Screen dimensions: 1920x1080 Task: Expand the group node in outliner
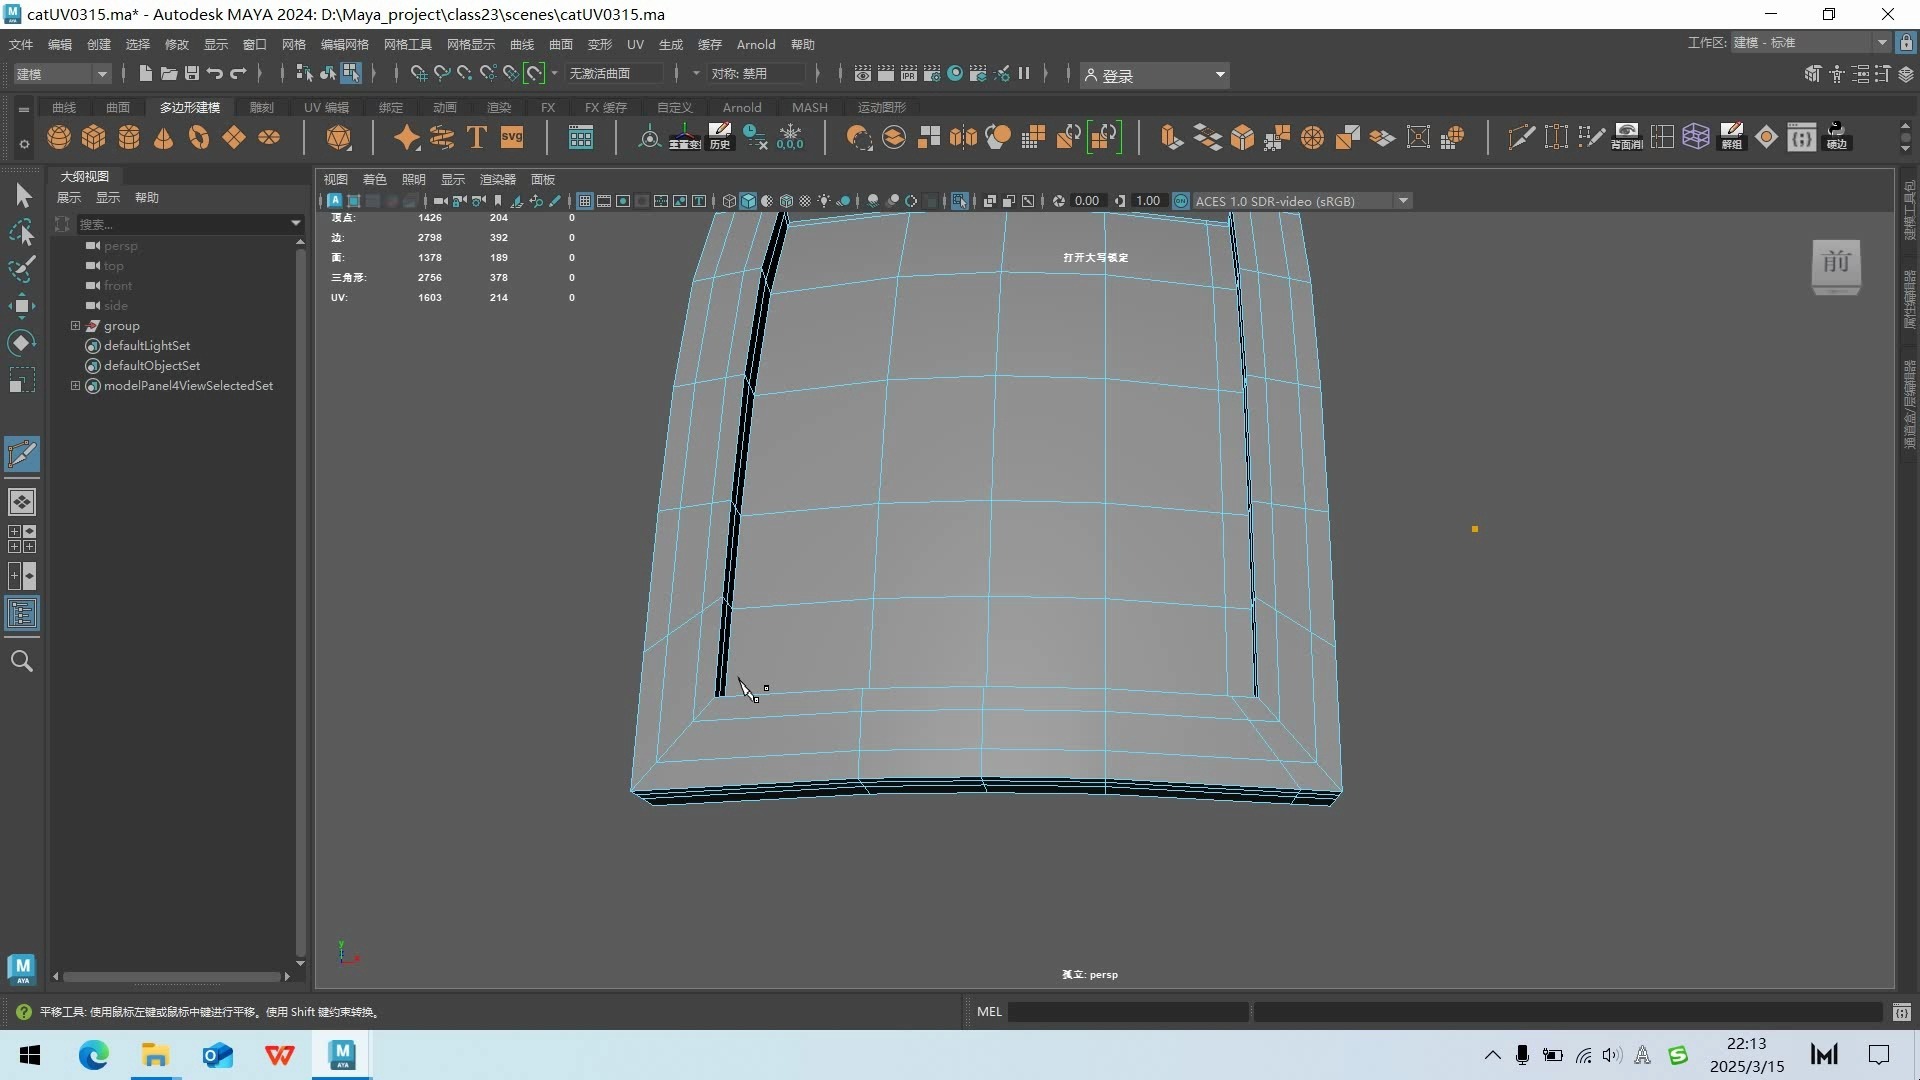[x=75, y=326]
